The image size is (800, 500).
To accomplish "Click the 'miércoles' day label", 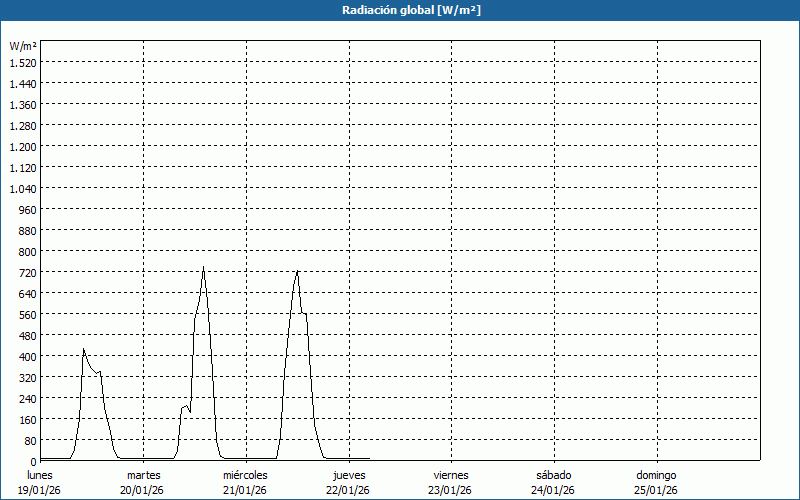I will click(x=245, y=475).
